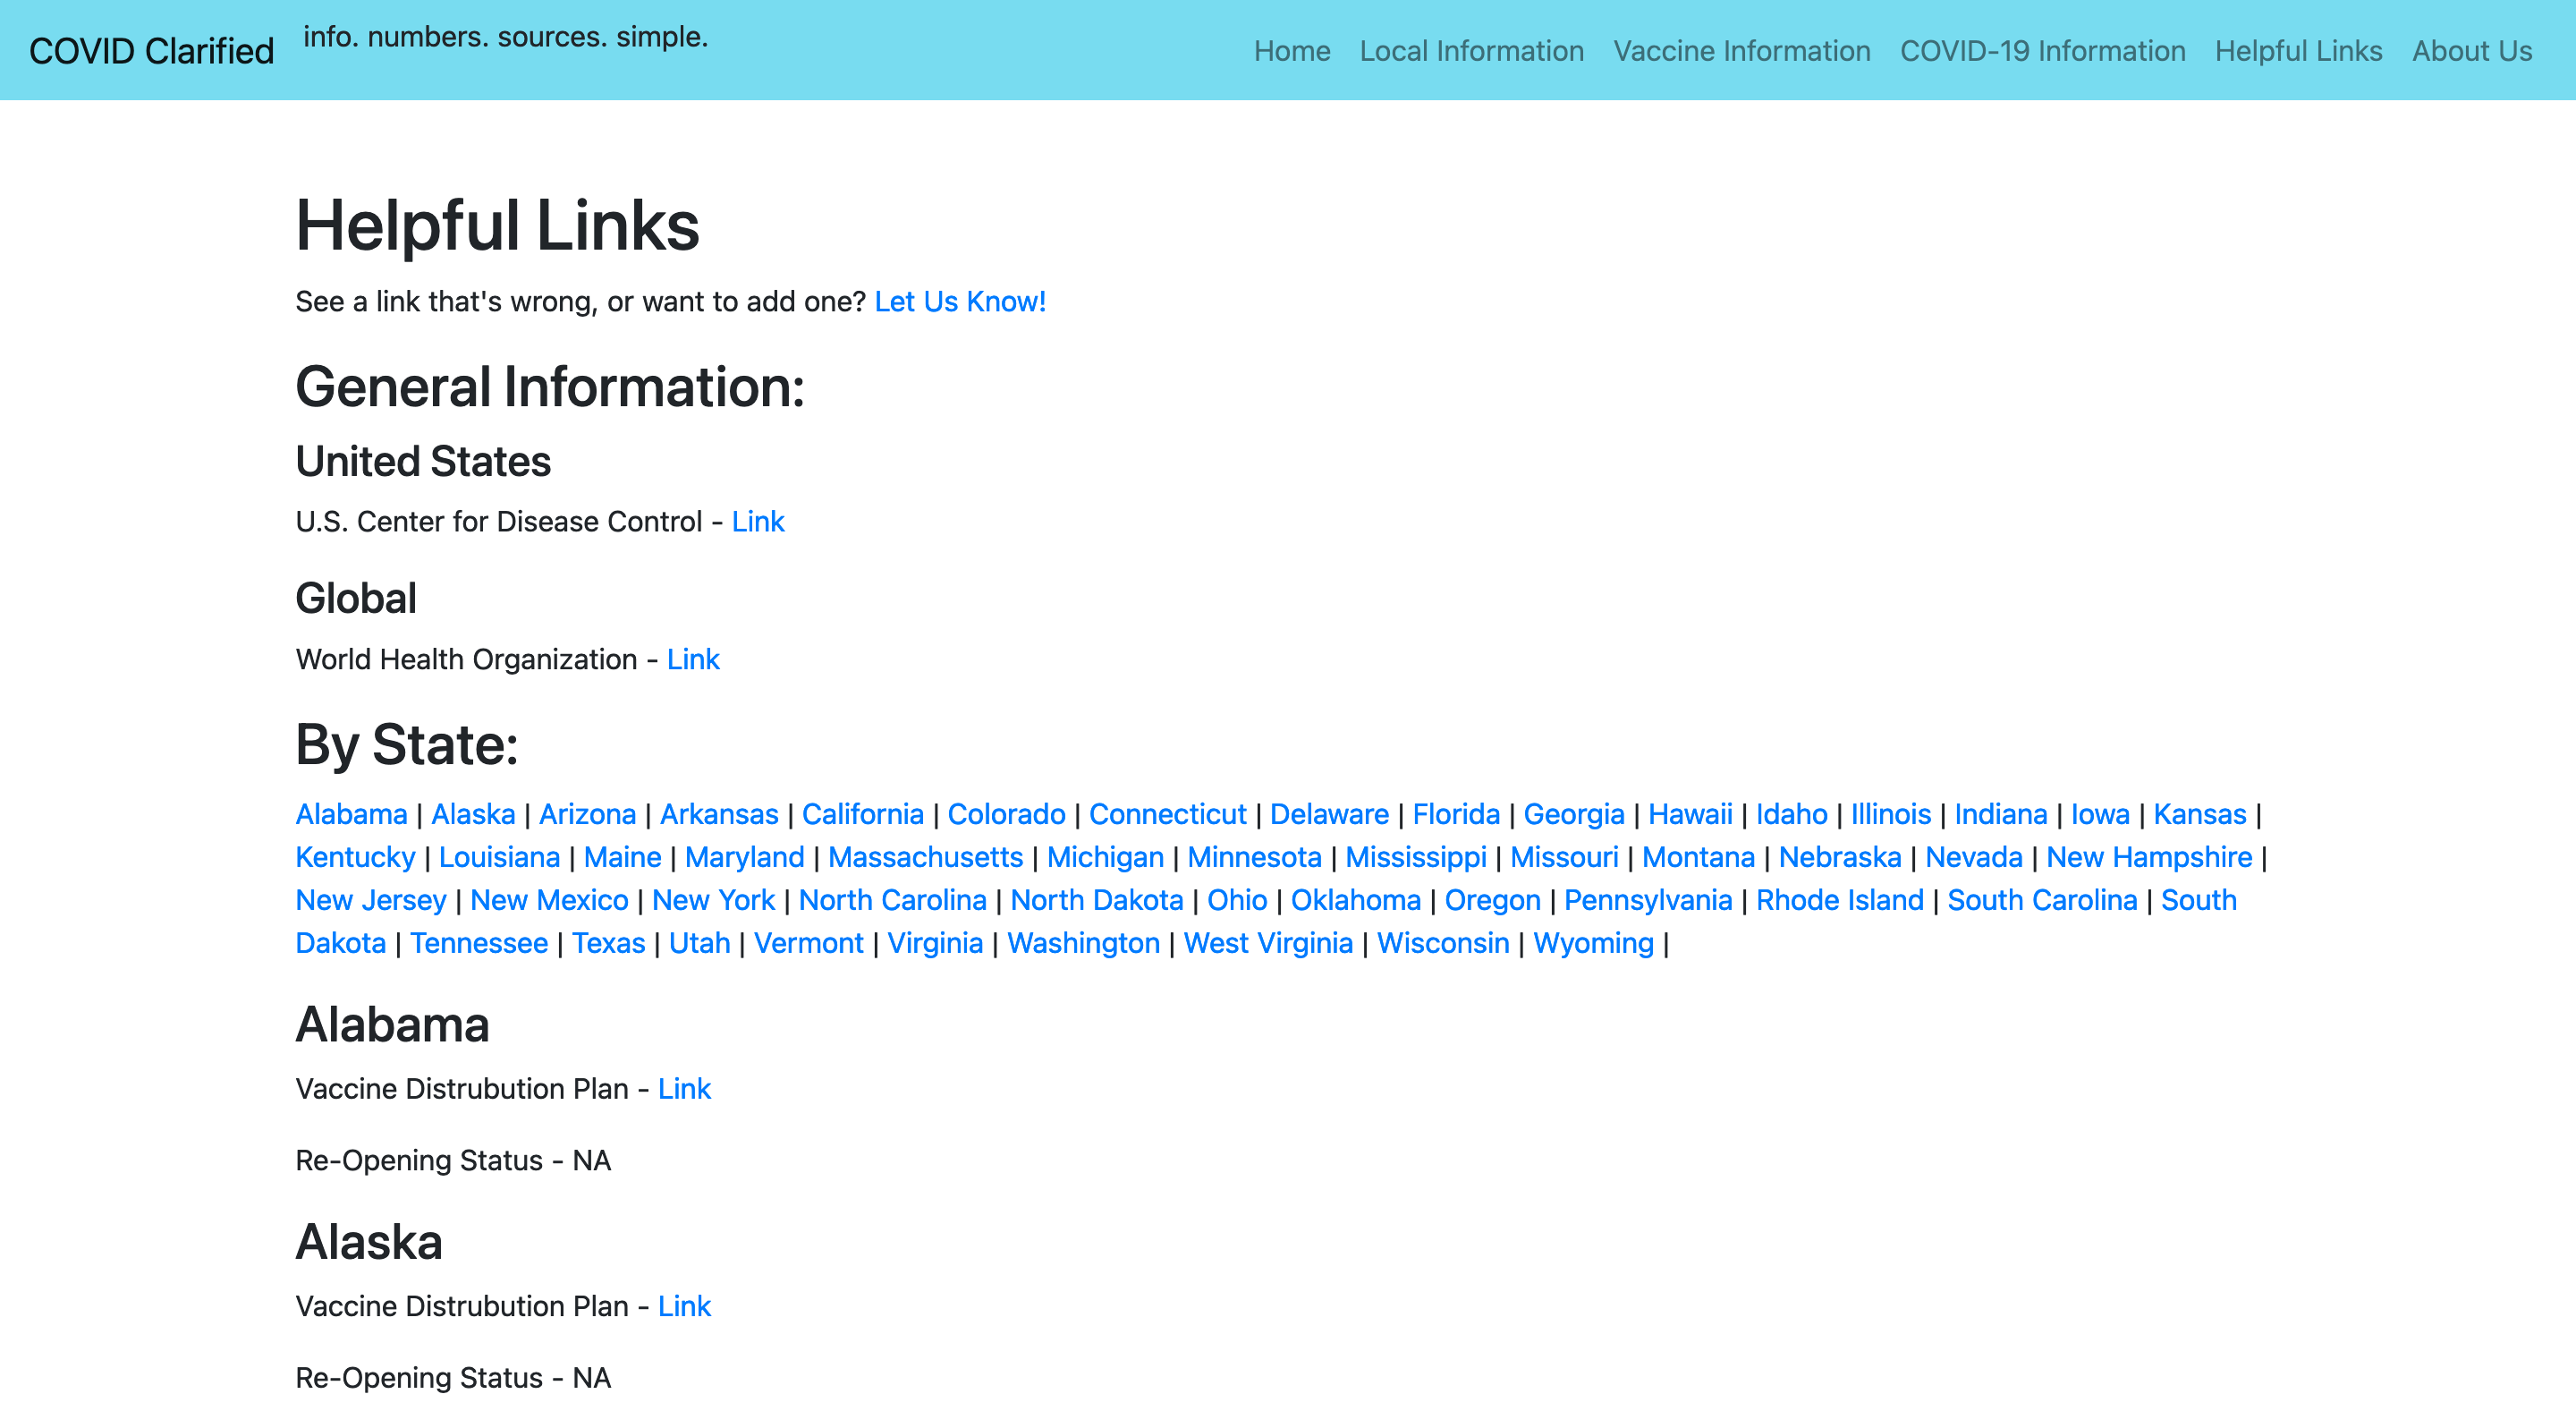Click the West Virginia state link
Image resolution: width=2576 pixels, height=1428 pixels.
point(1267,943)
